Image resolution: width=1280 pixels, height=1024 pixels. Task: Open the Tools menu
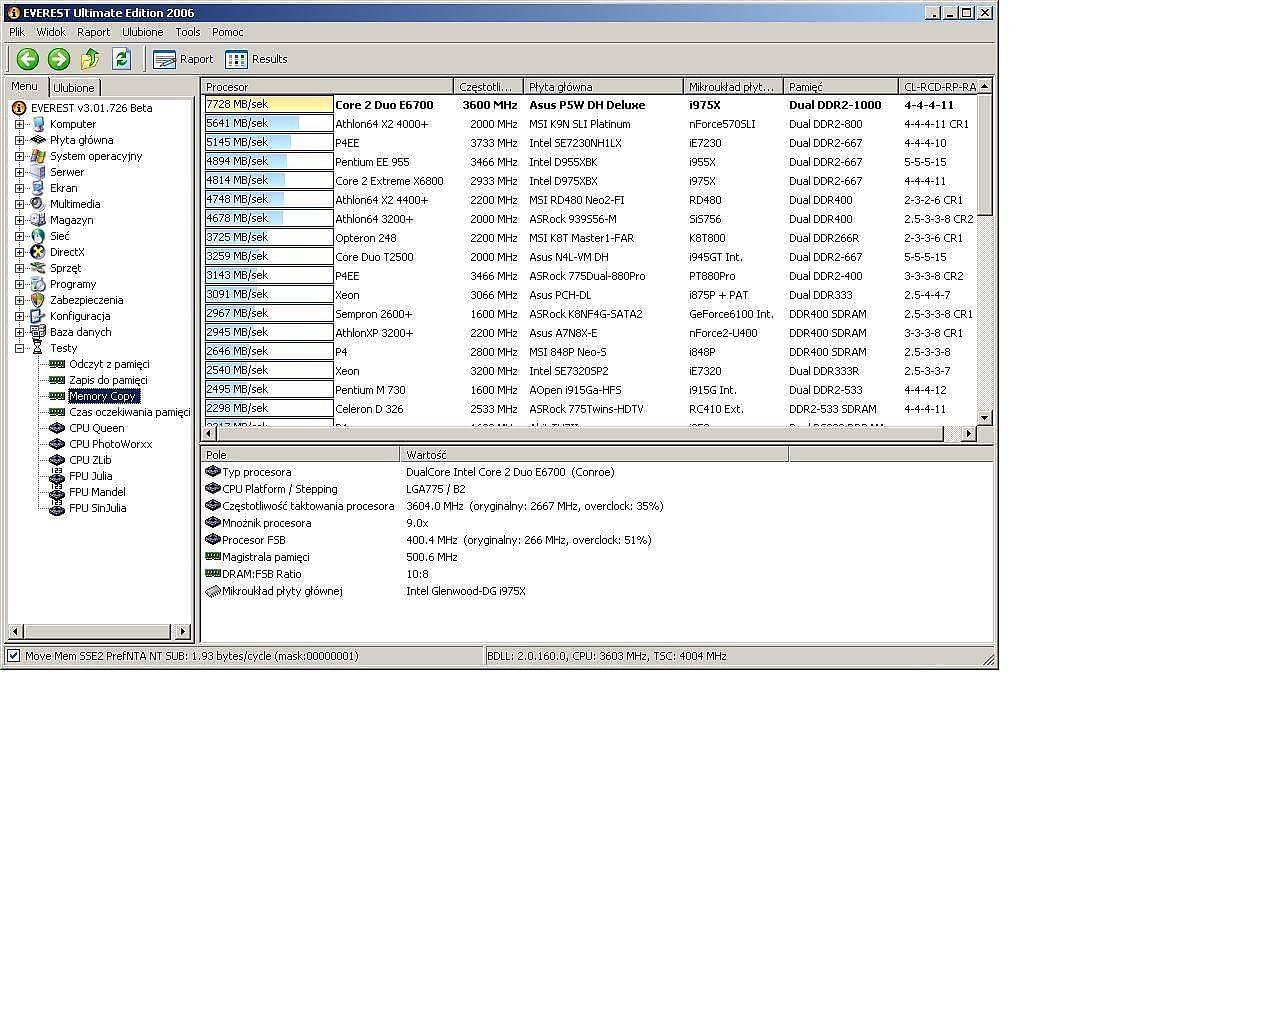tap(188, 32)
